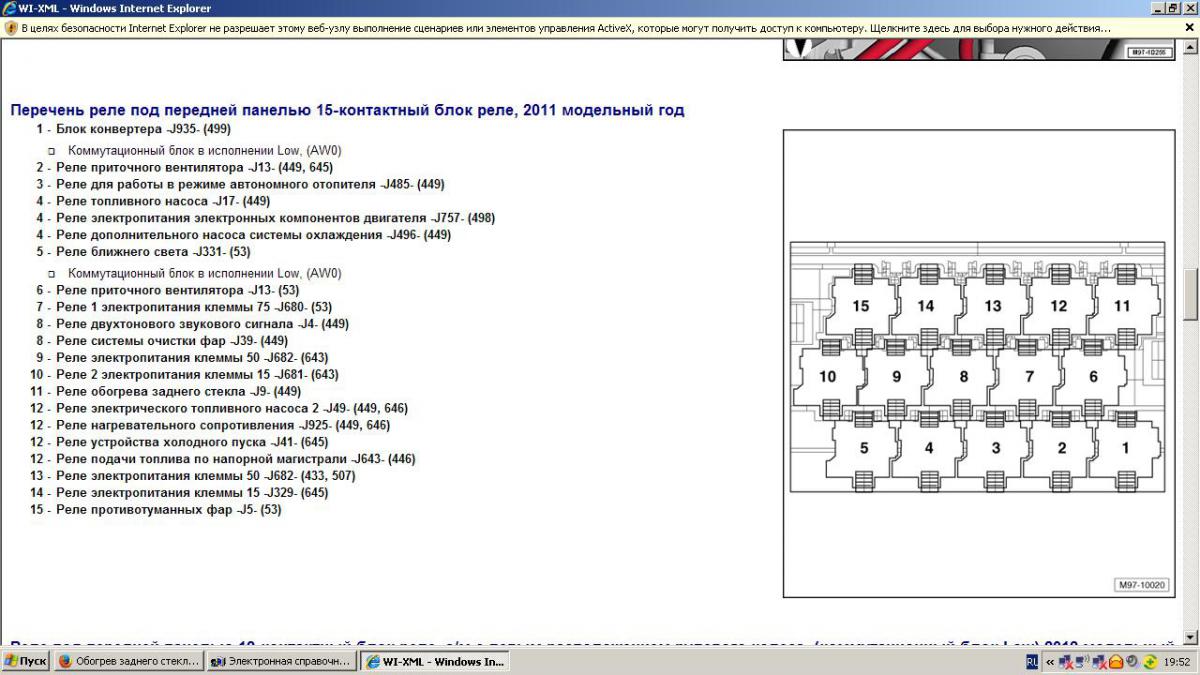
Task: Click relay slot 1 in the relay block diagram
Action: [1125, 448]
